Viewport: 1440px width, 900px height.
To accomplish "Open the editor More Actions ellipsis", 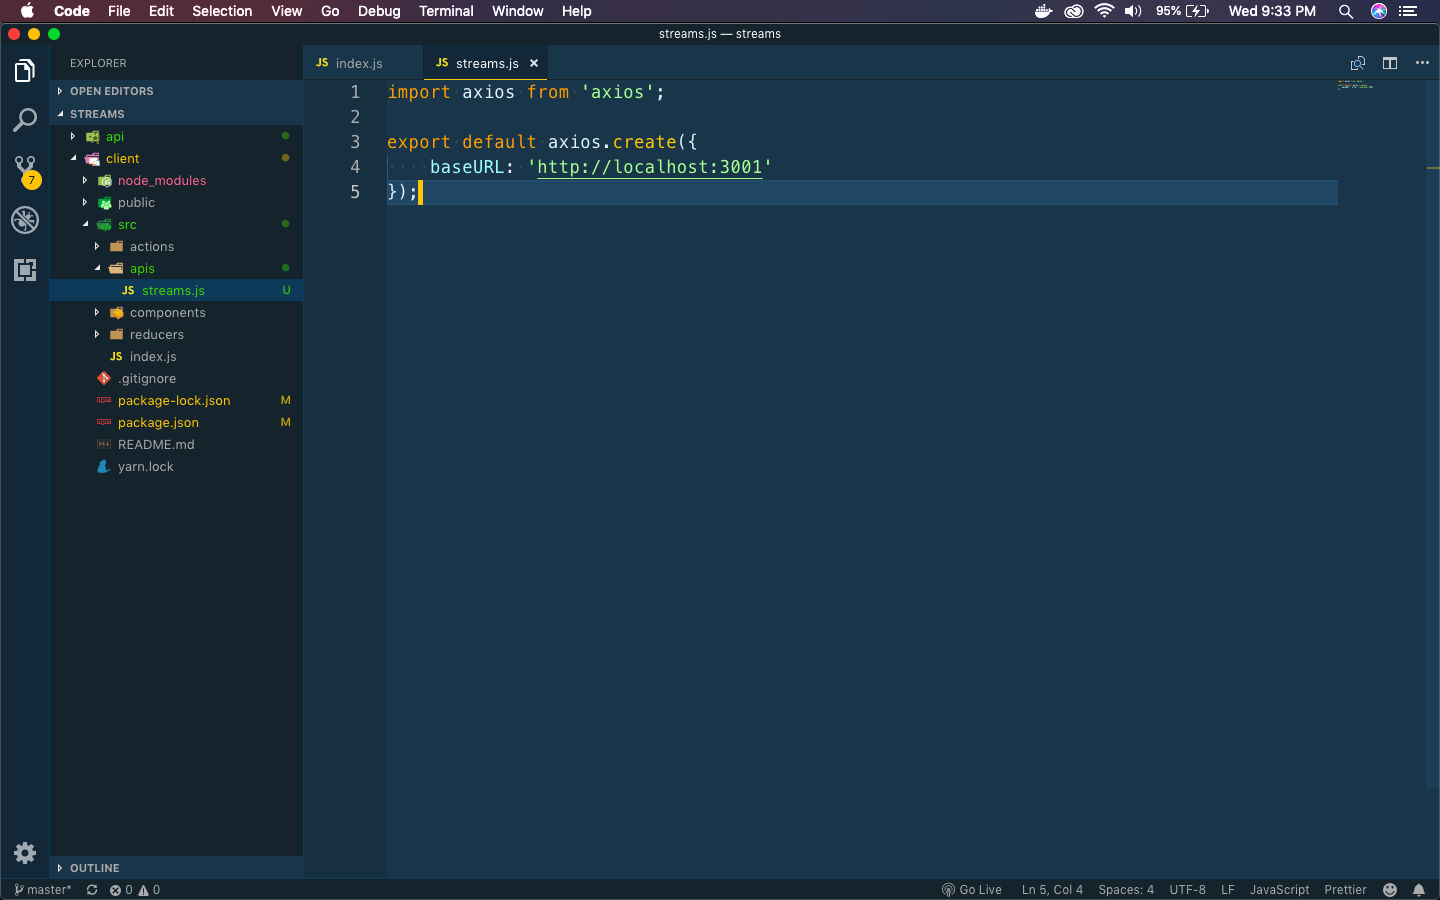I will 1422,63.
